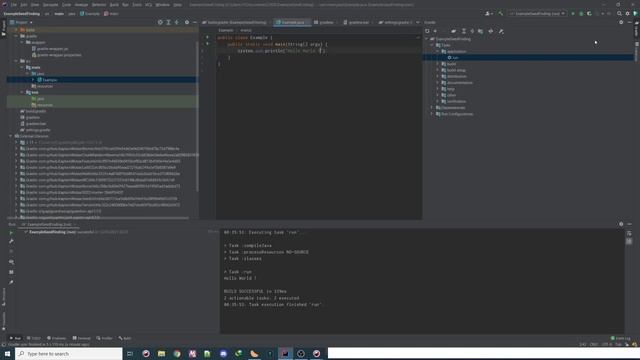This screenshot has width=640, height=360.
Task: Run the selected configuration with green arrow
Action: pos(573,13)
